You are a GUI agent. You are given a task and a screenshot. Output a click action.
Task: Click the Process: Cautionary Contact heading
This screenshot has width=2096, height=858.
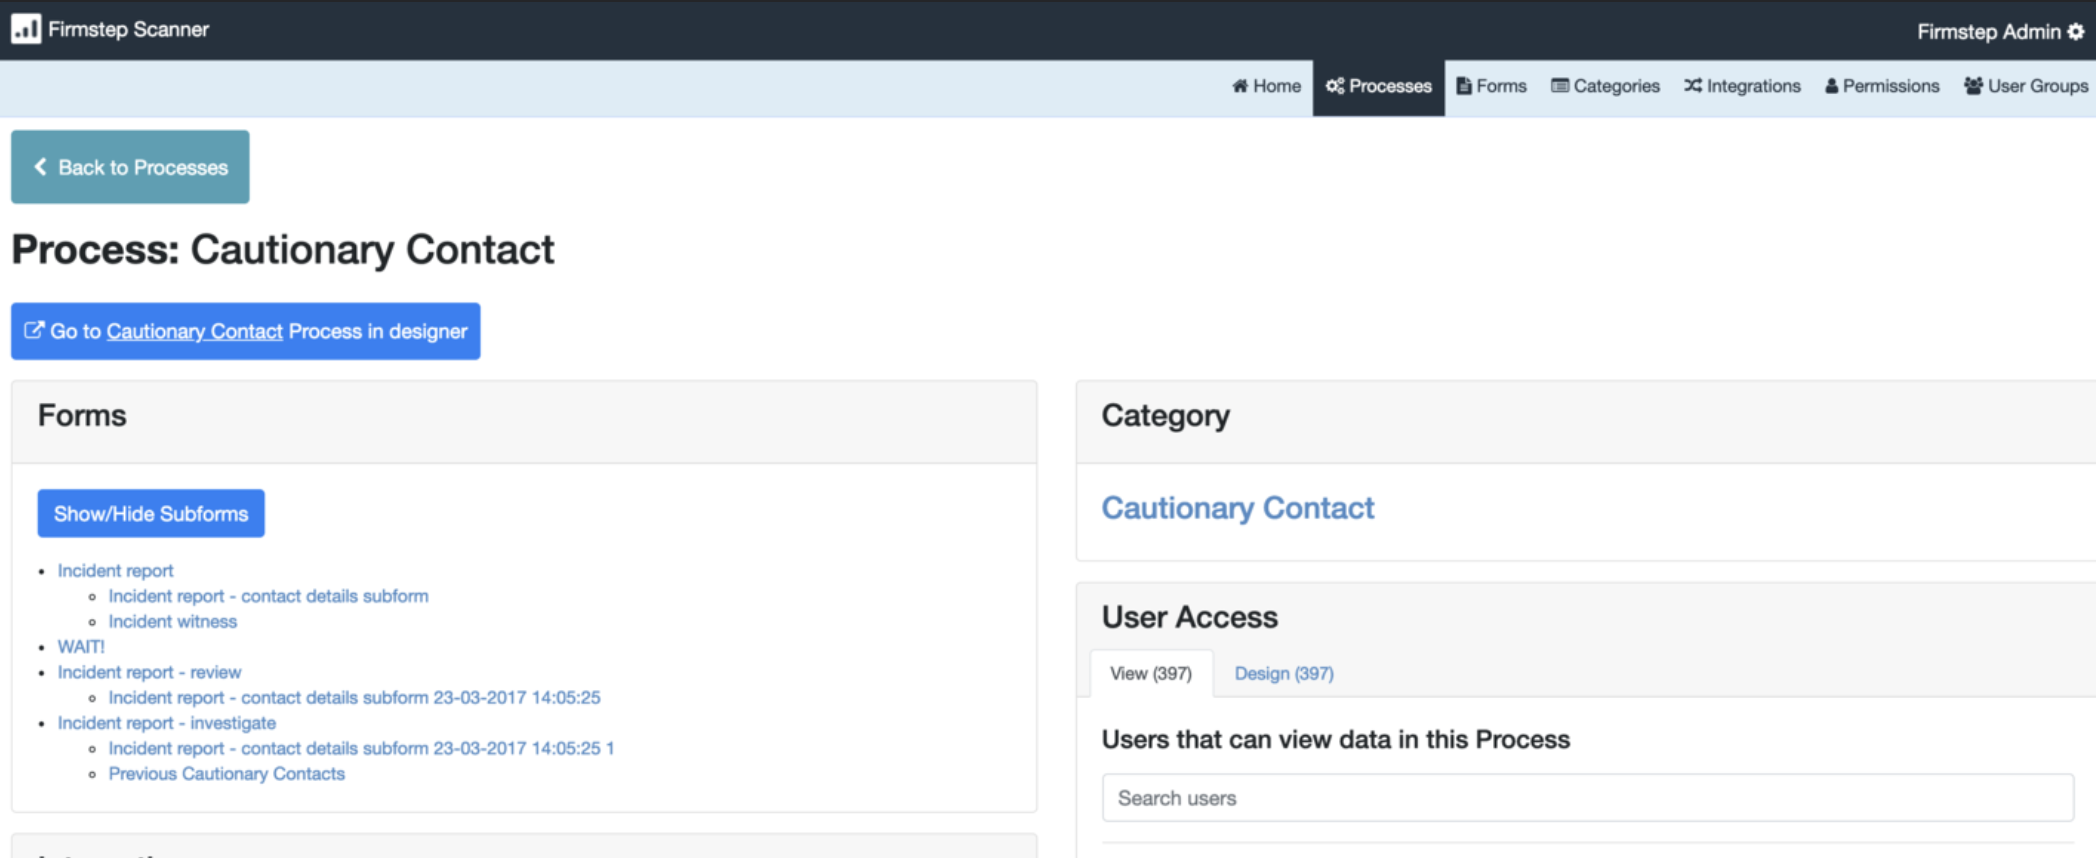[283, 249]
